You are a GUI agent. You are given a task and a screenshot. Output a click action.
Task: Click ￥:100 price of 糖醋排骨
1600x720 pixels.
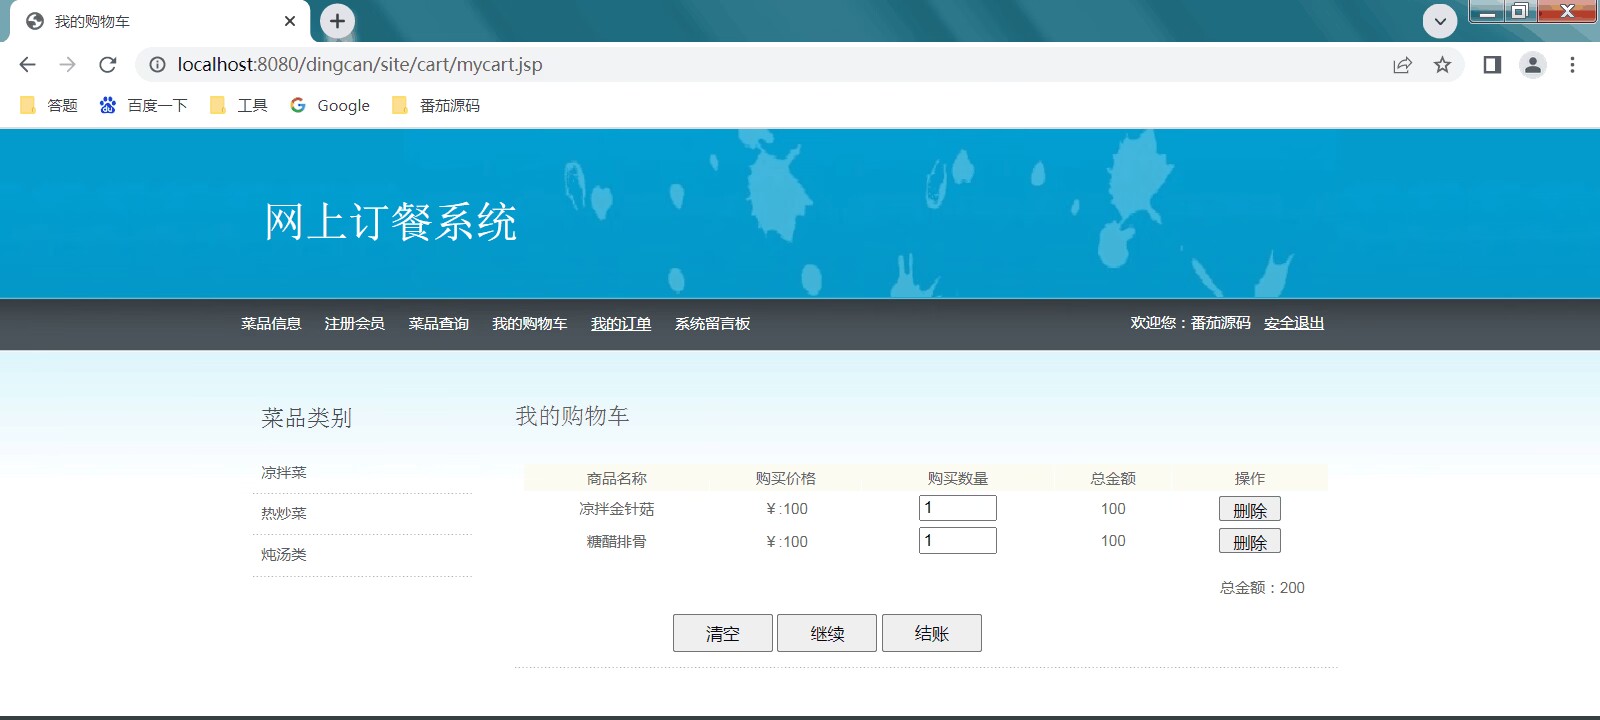click(x=786, y=542)
